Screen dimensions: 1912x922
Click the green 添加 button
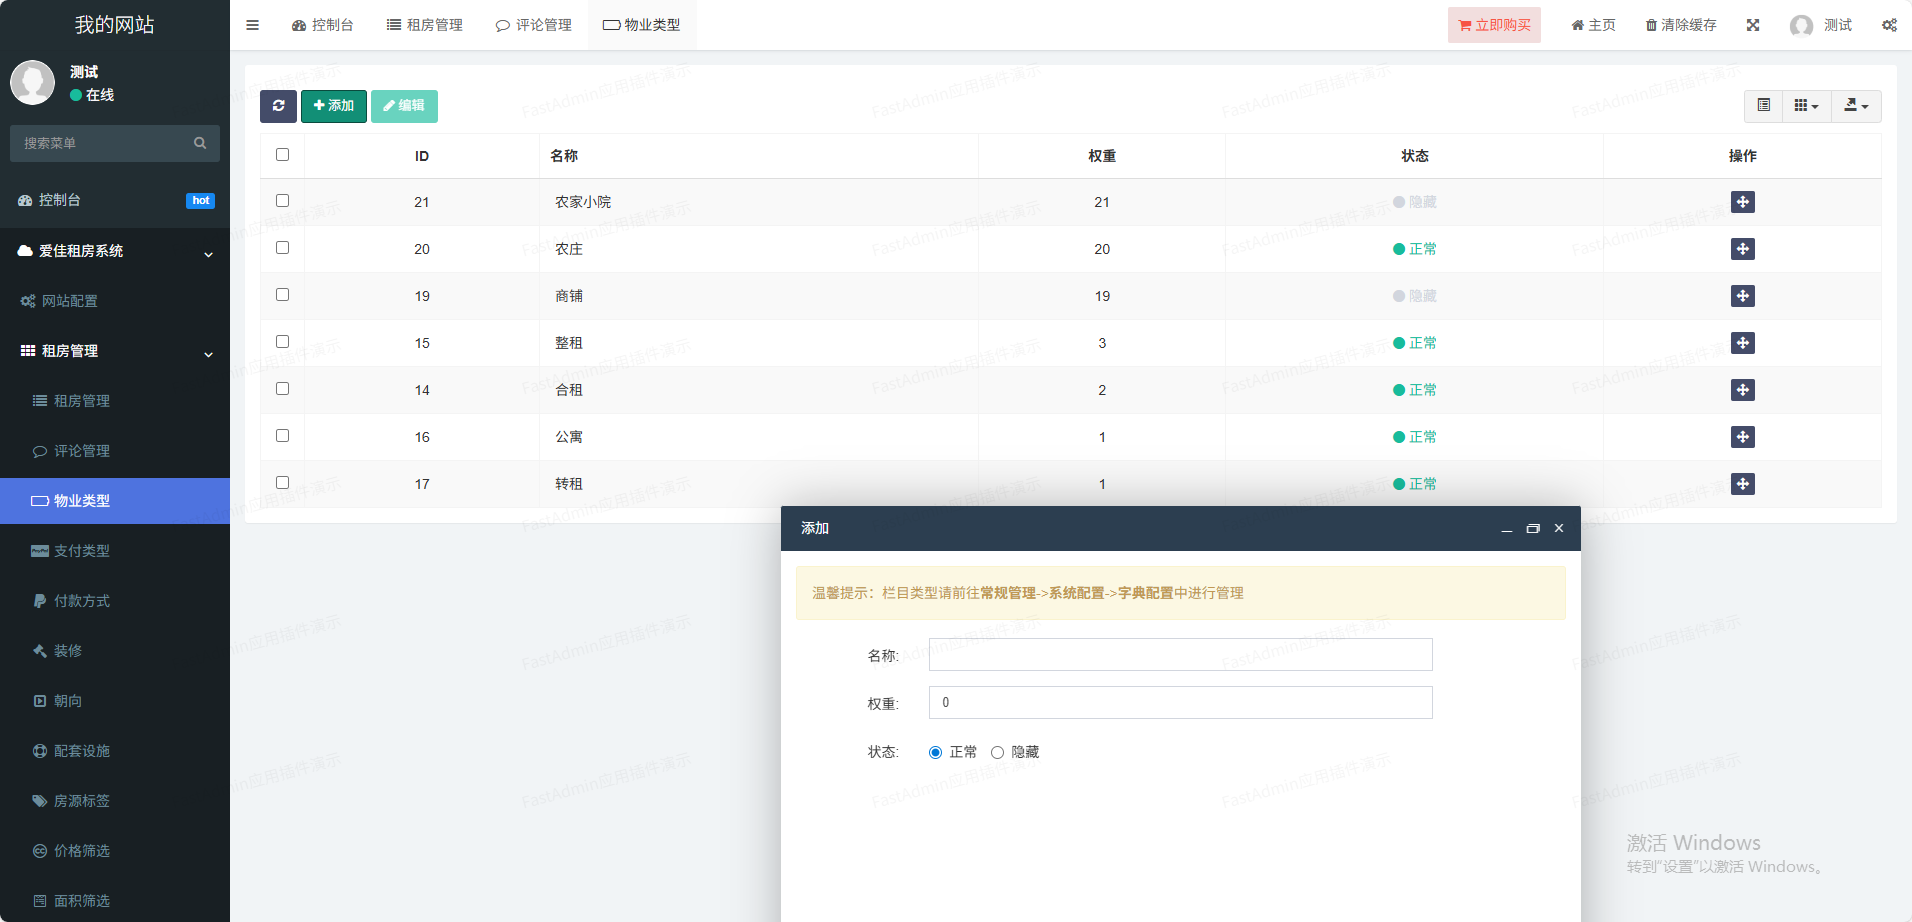coord(334,106)
